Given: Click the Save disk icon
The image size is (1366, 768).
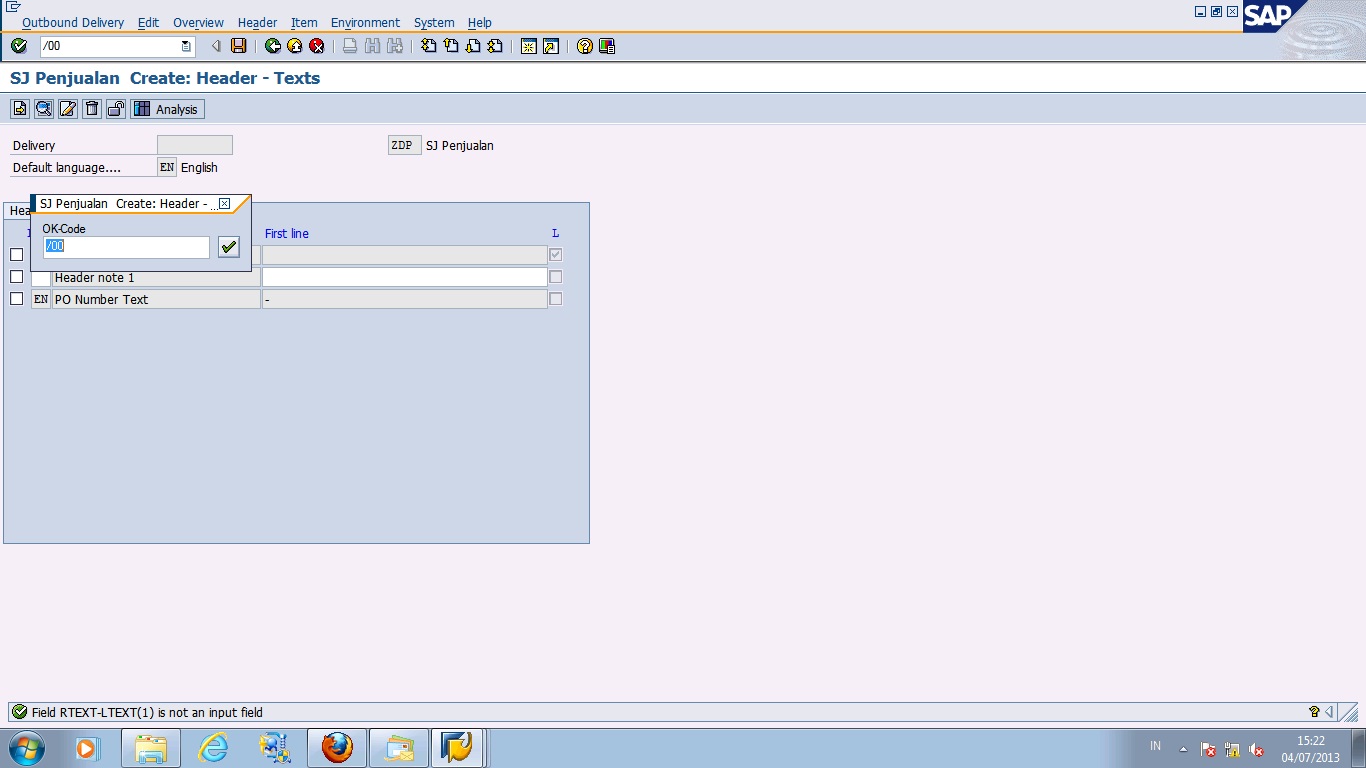Looking at the screenshot, I should 238,46.
